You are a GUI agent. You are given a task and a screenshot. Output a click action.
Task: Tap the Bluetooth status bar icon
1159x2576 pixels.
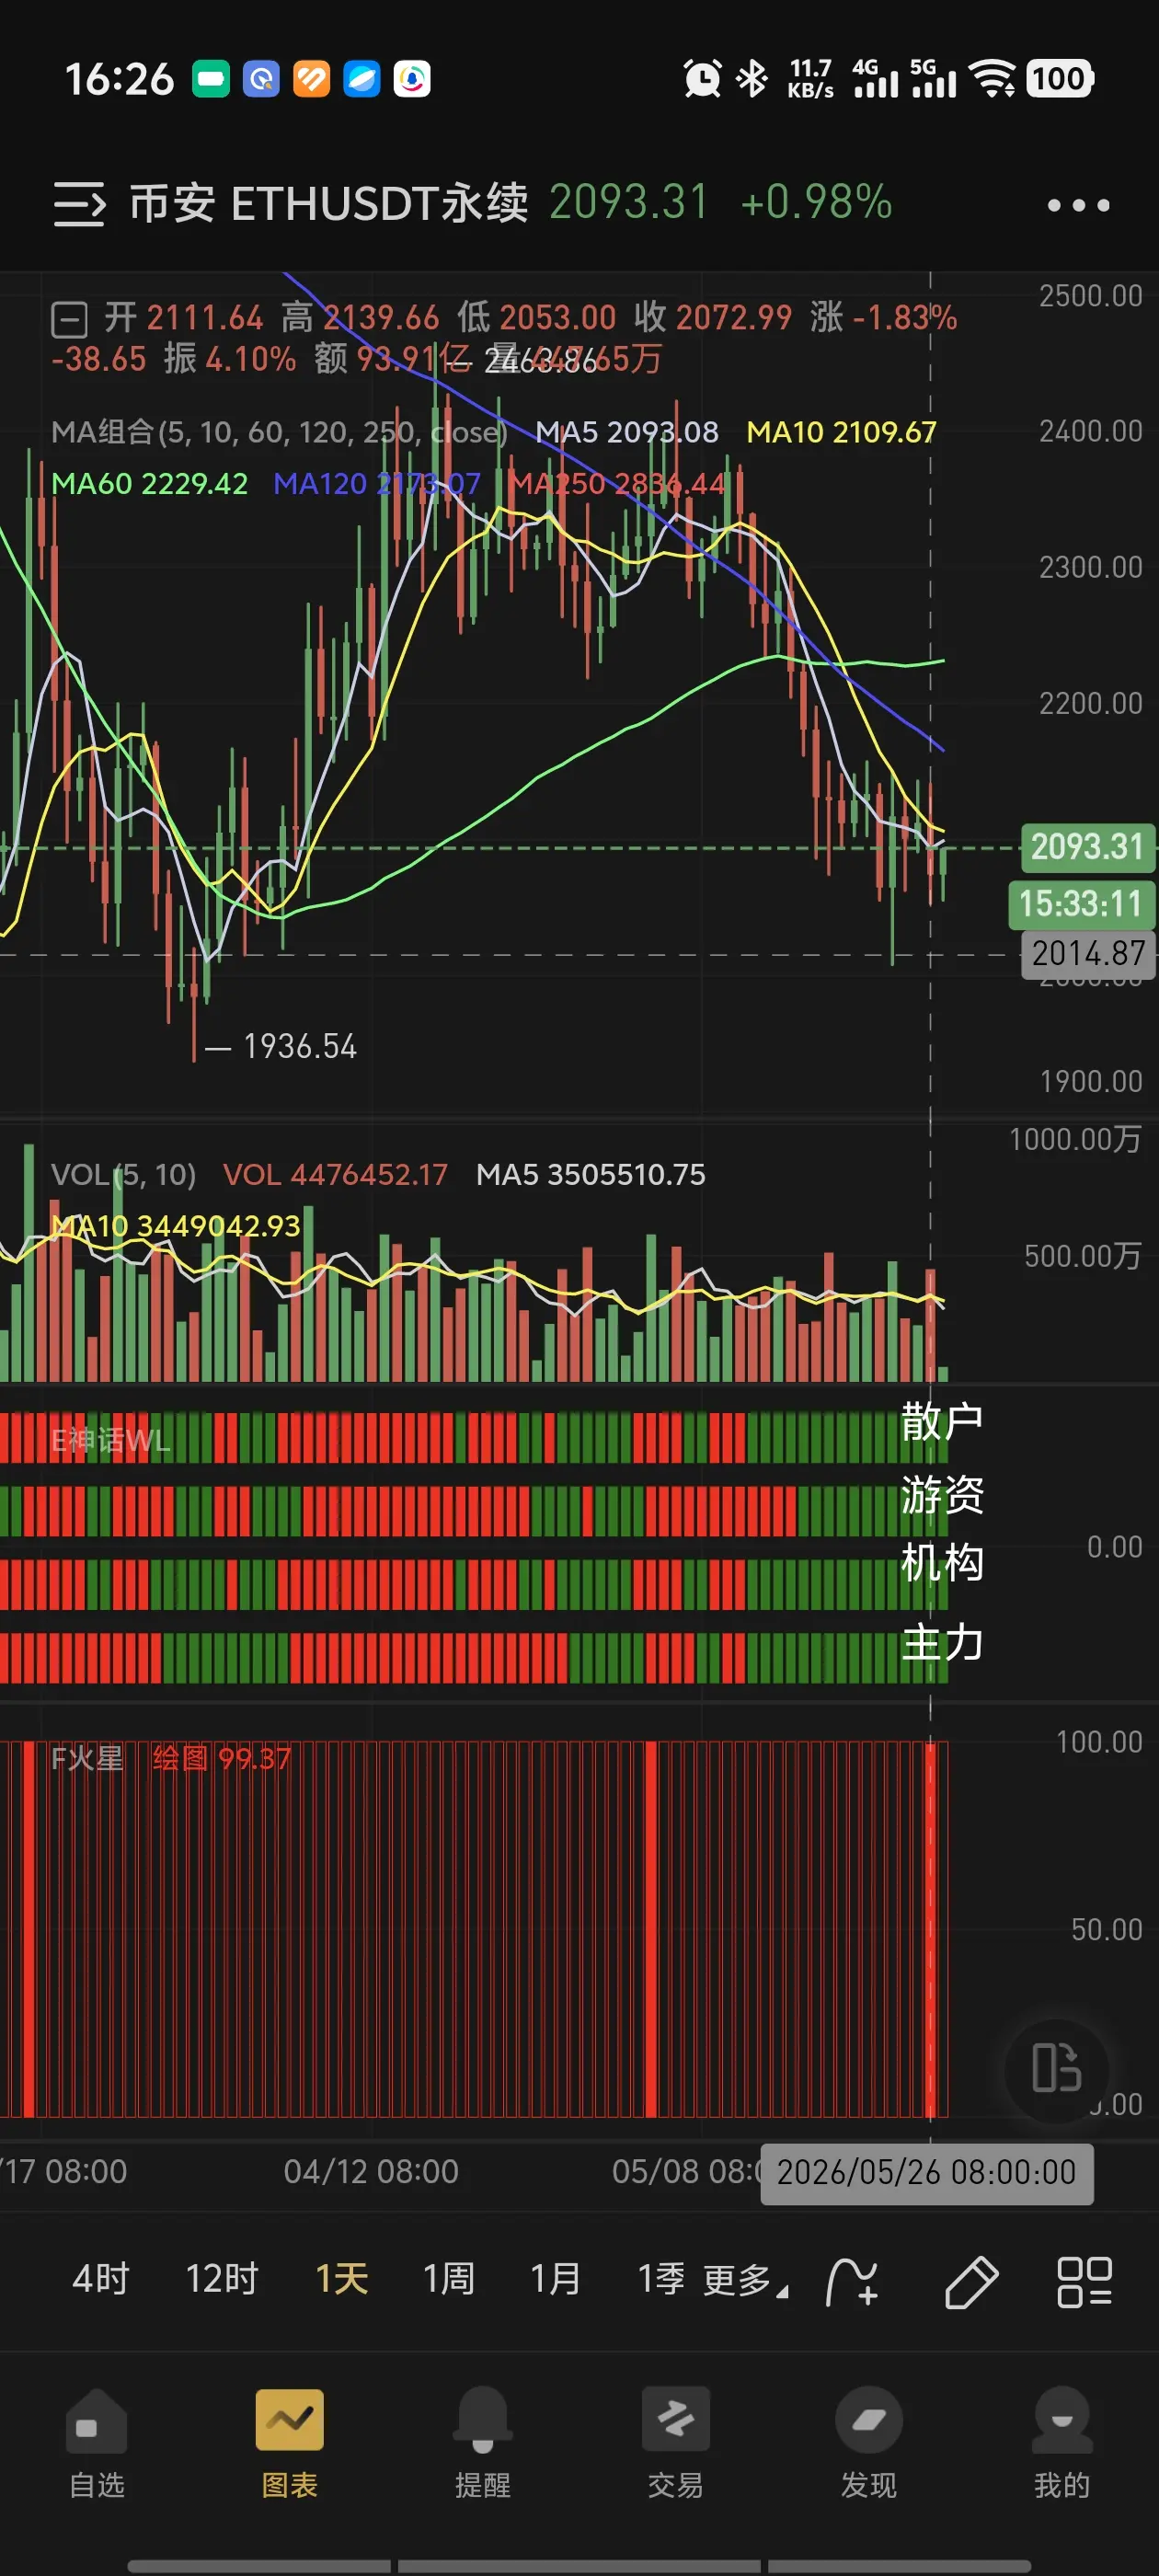[x=752, y=78]
